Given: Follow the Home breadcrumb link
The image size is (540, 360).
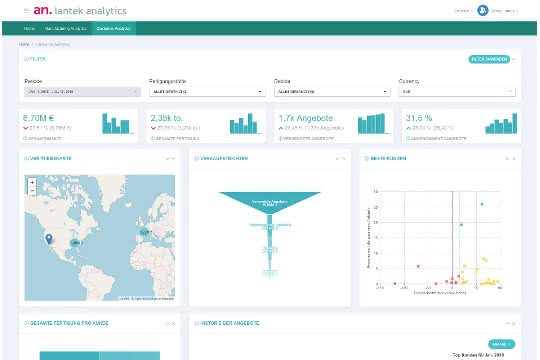Looking at the screenshot, I should (x=24, y=44).
